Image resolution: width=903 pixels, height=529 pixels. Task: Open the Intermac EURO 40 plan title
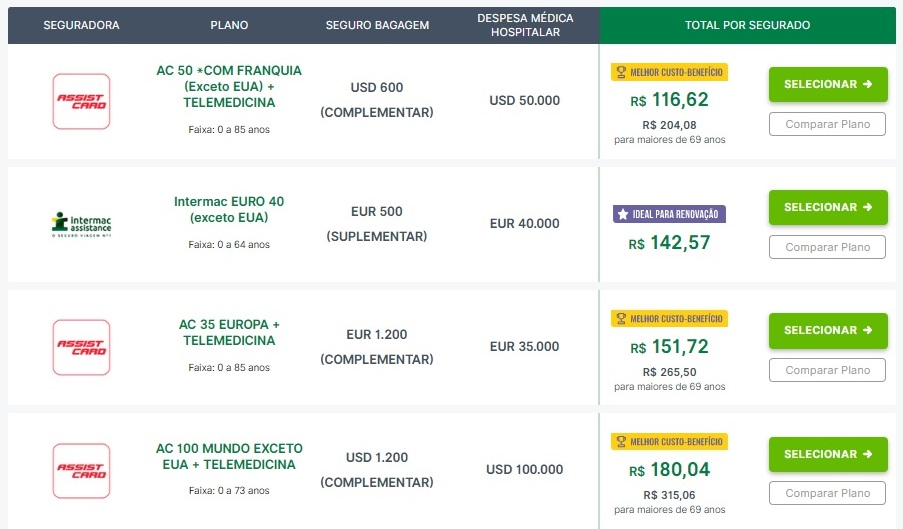229,209
